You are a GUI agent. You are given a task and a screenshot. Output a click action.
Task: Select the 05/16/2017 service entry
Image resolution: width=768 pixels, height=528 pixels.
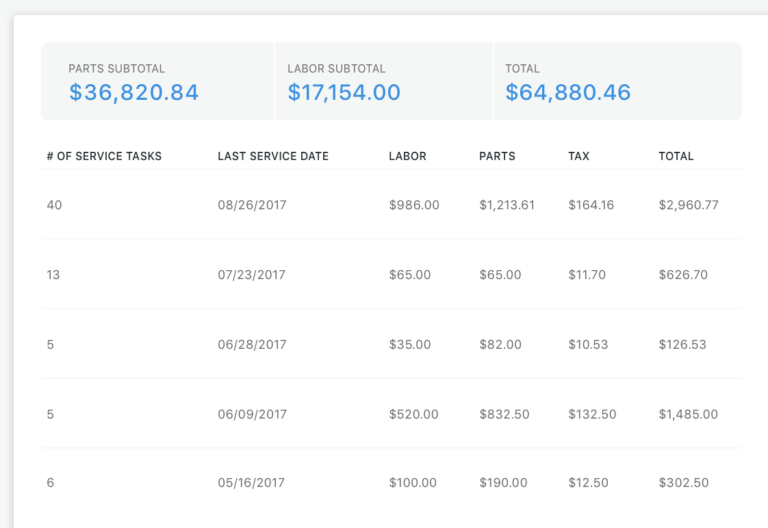pos(391,483)
